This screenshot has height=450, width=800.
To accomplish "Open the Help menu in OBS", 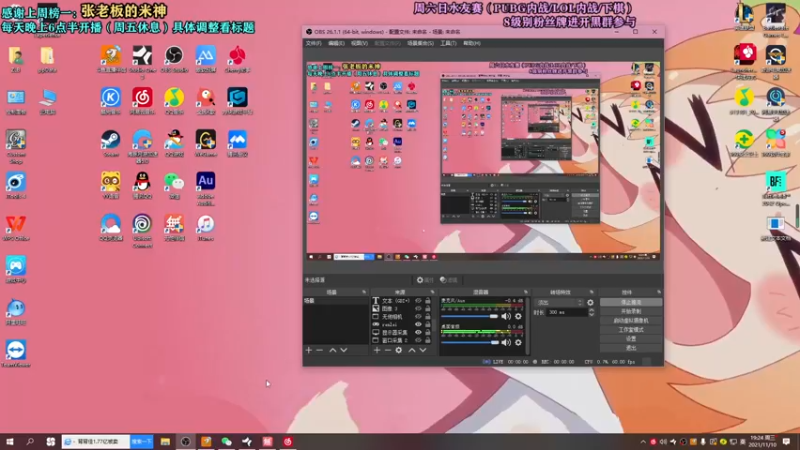I will click(472, 43).
